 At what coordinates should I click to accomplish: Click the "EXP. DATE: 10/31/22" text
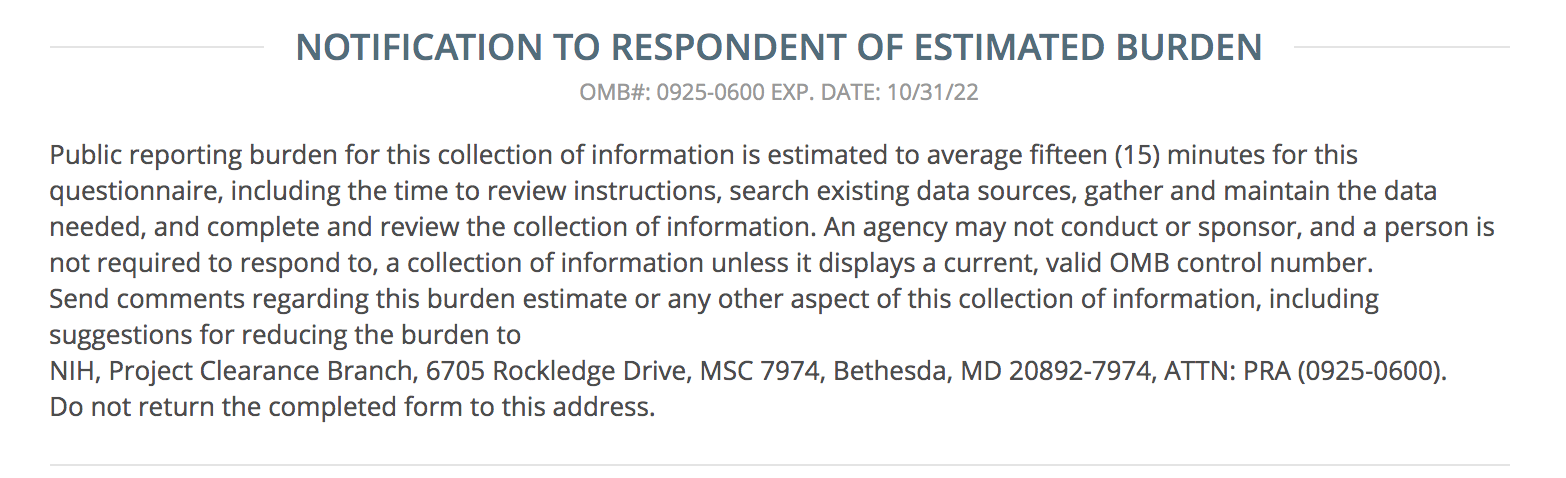point(875,93)
